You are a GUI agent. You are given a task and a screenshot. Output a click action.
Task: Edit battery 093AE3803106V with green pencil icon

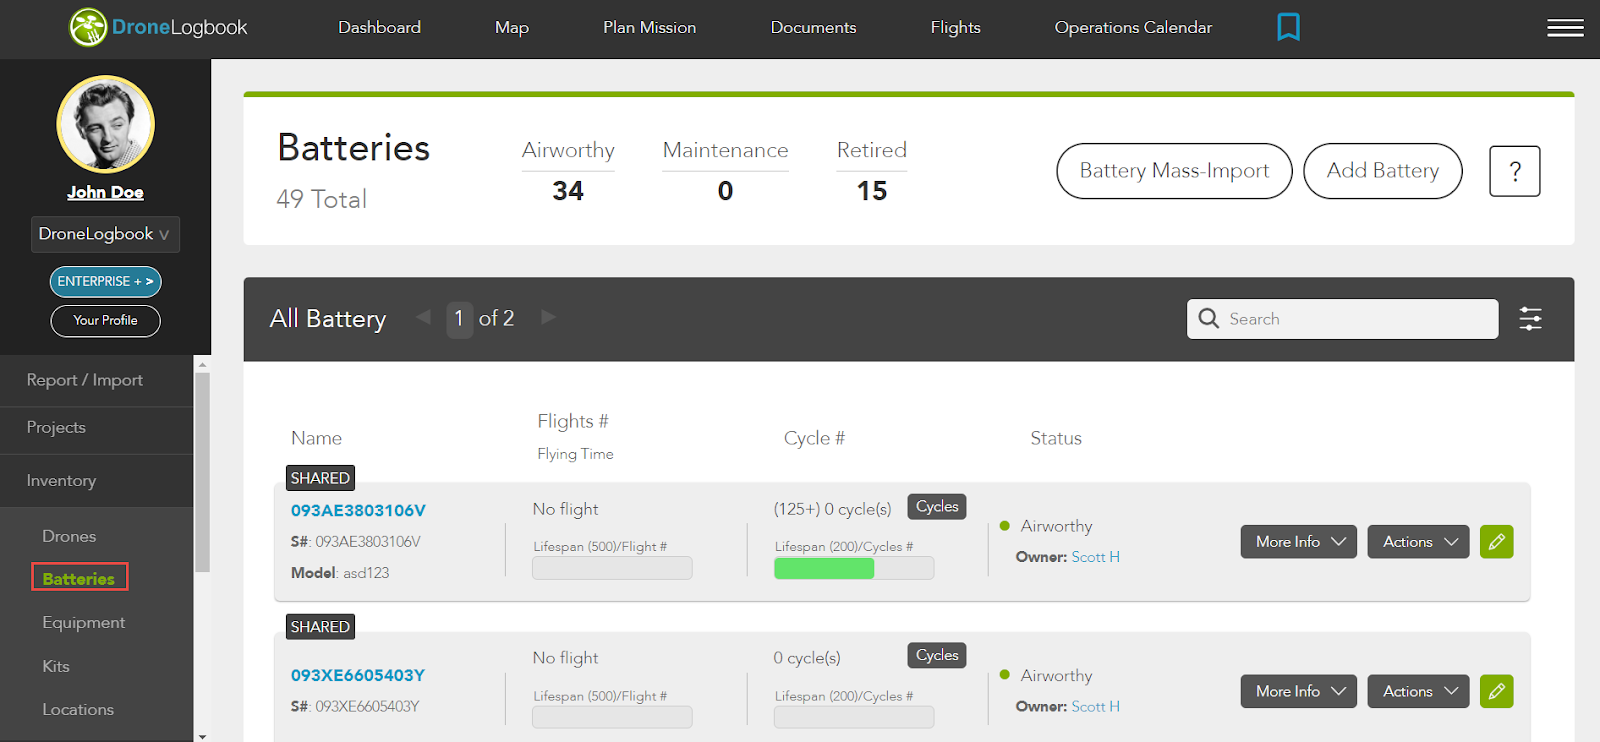click(1496, 542)
